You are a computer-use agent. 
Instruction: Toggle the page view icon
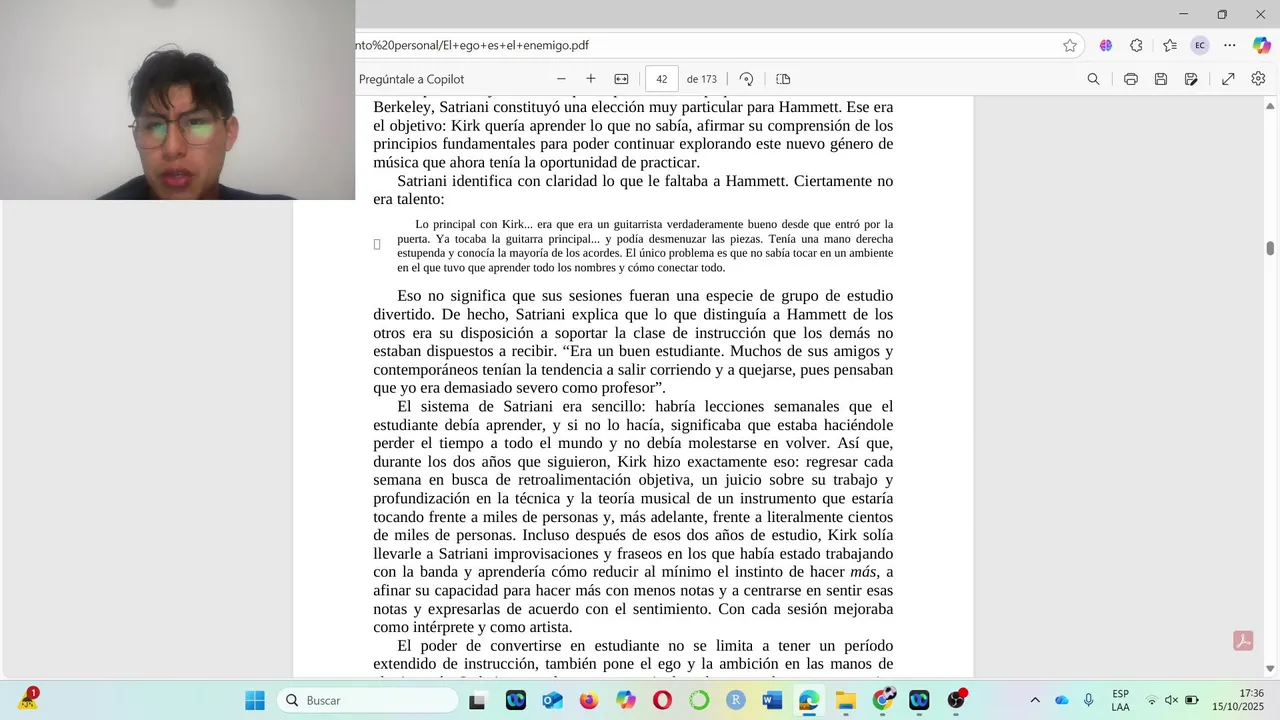(x=783, y=79)
